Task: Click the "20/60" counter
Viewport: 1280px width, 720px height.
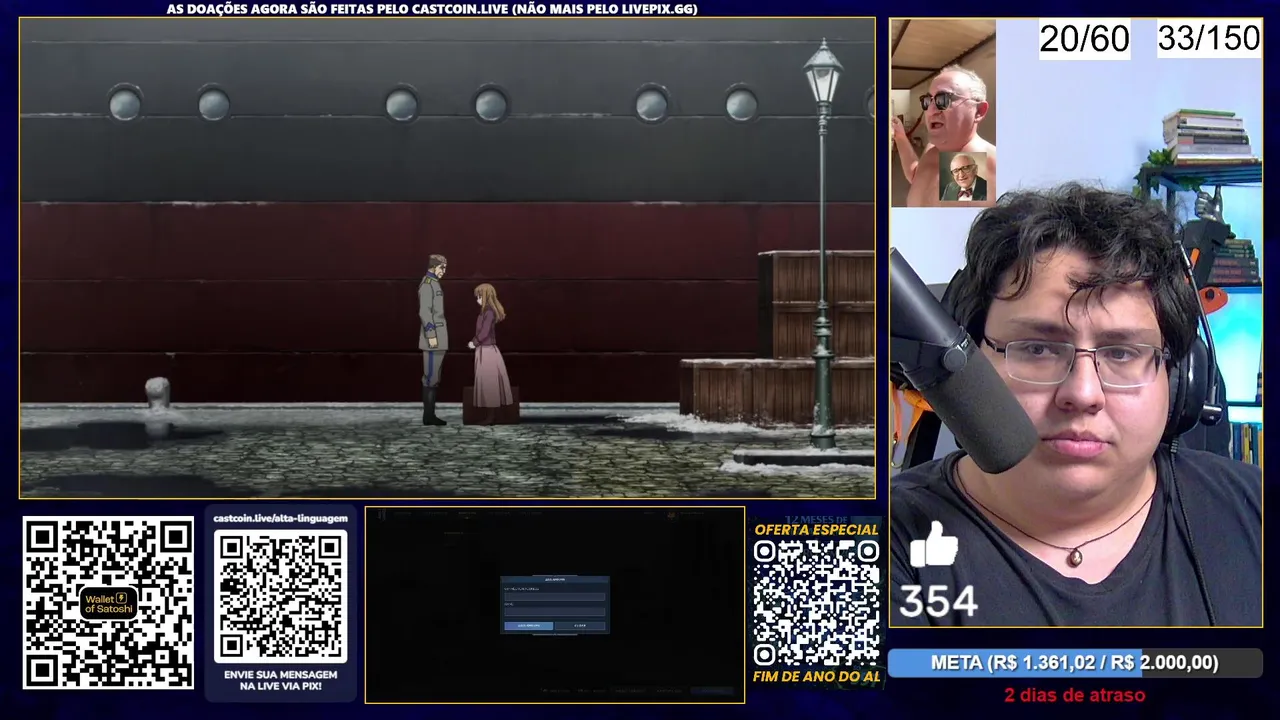Action: point(1084,39)
